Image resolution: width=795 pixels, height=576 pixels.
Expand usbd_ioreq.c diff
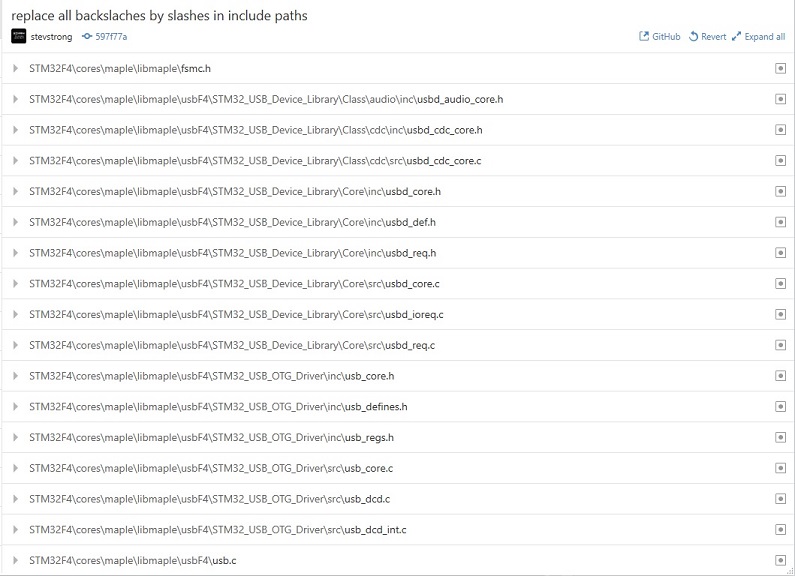pos(15,314)
